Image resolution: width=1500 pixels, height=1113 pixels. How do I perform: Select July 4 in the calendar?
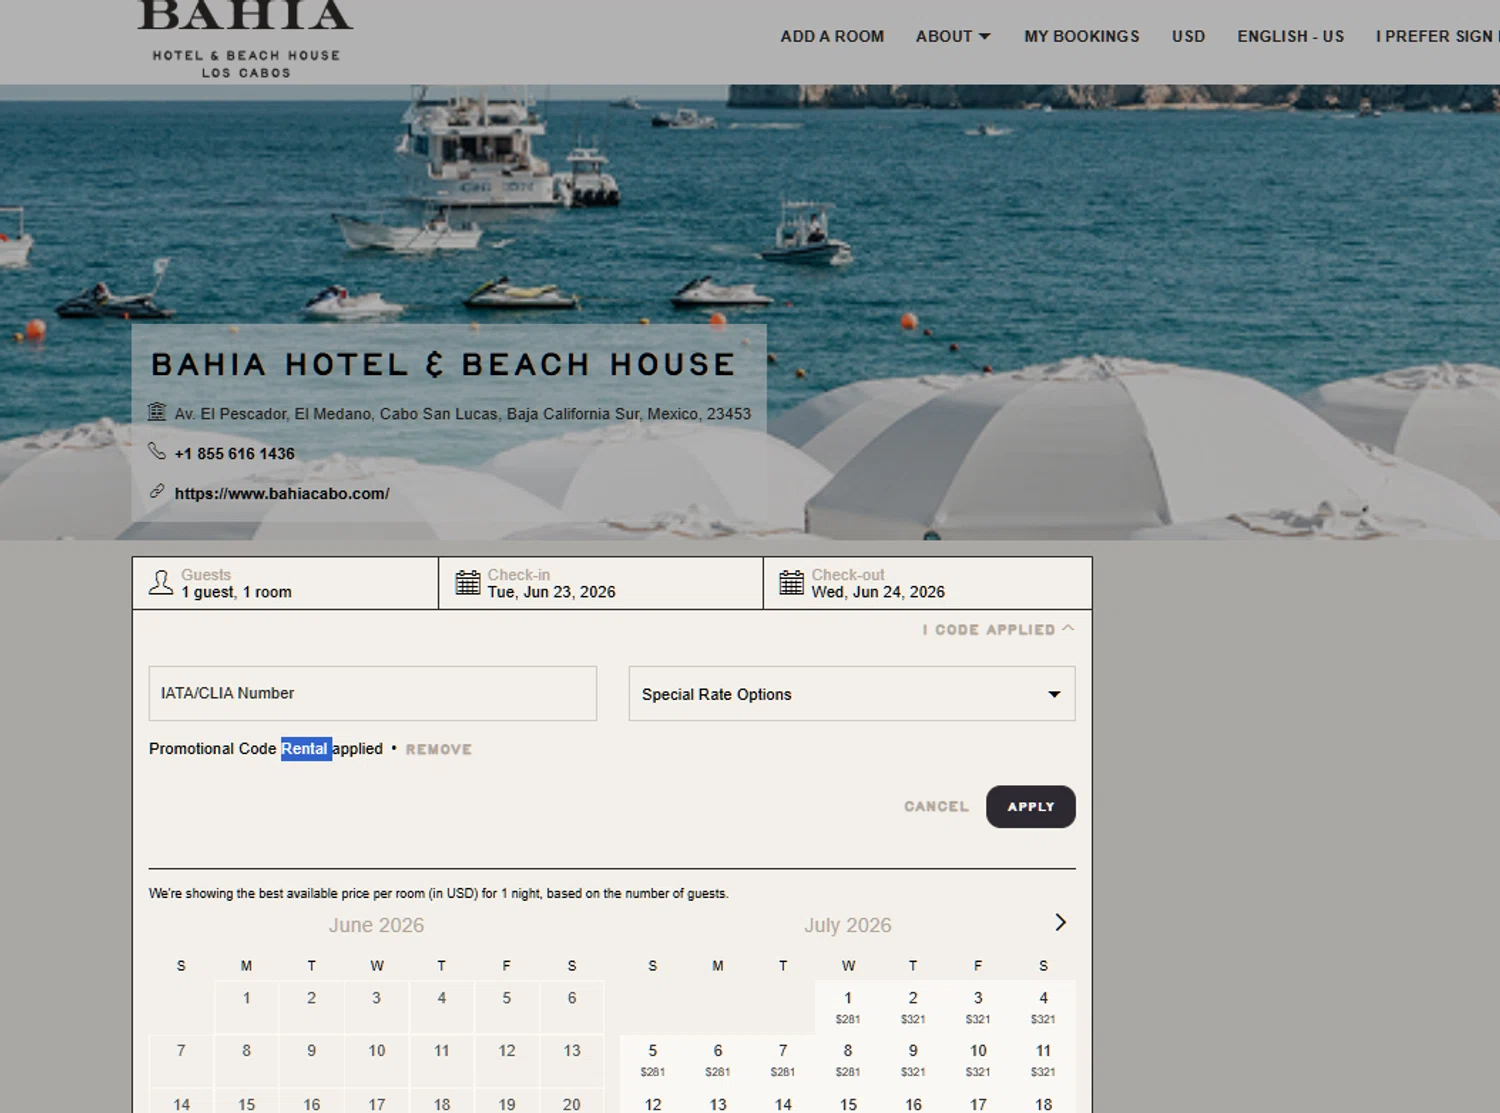(x=1043, y=1007)
